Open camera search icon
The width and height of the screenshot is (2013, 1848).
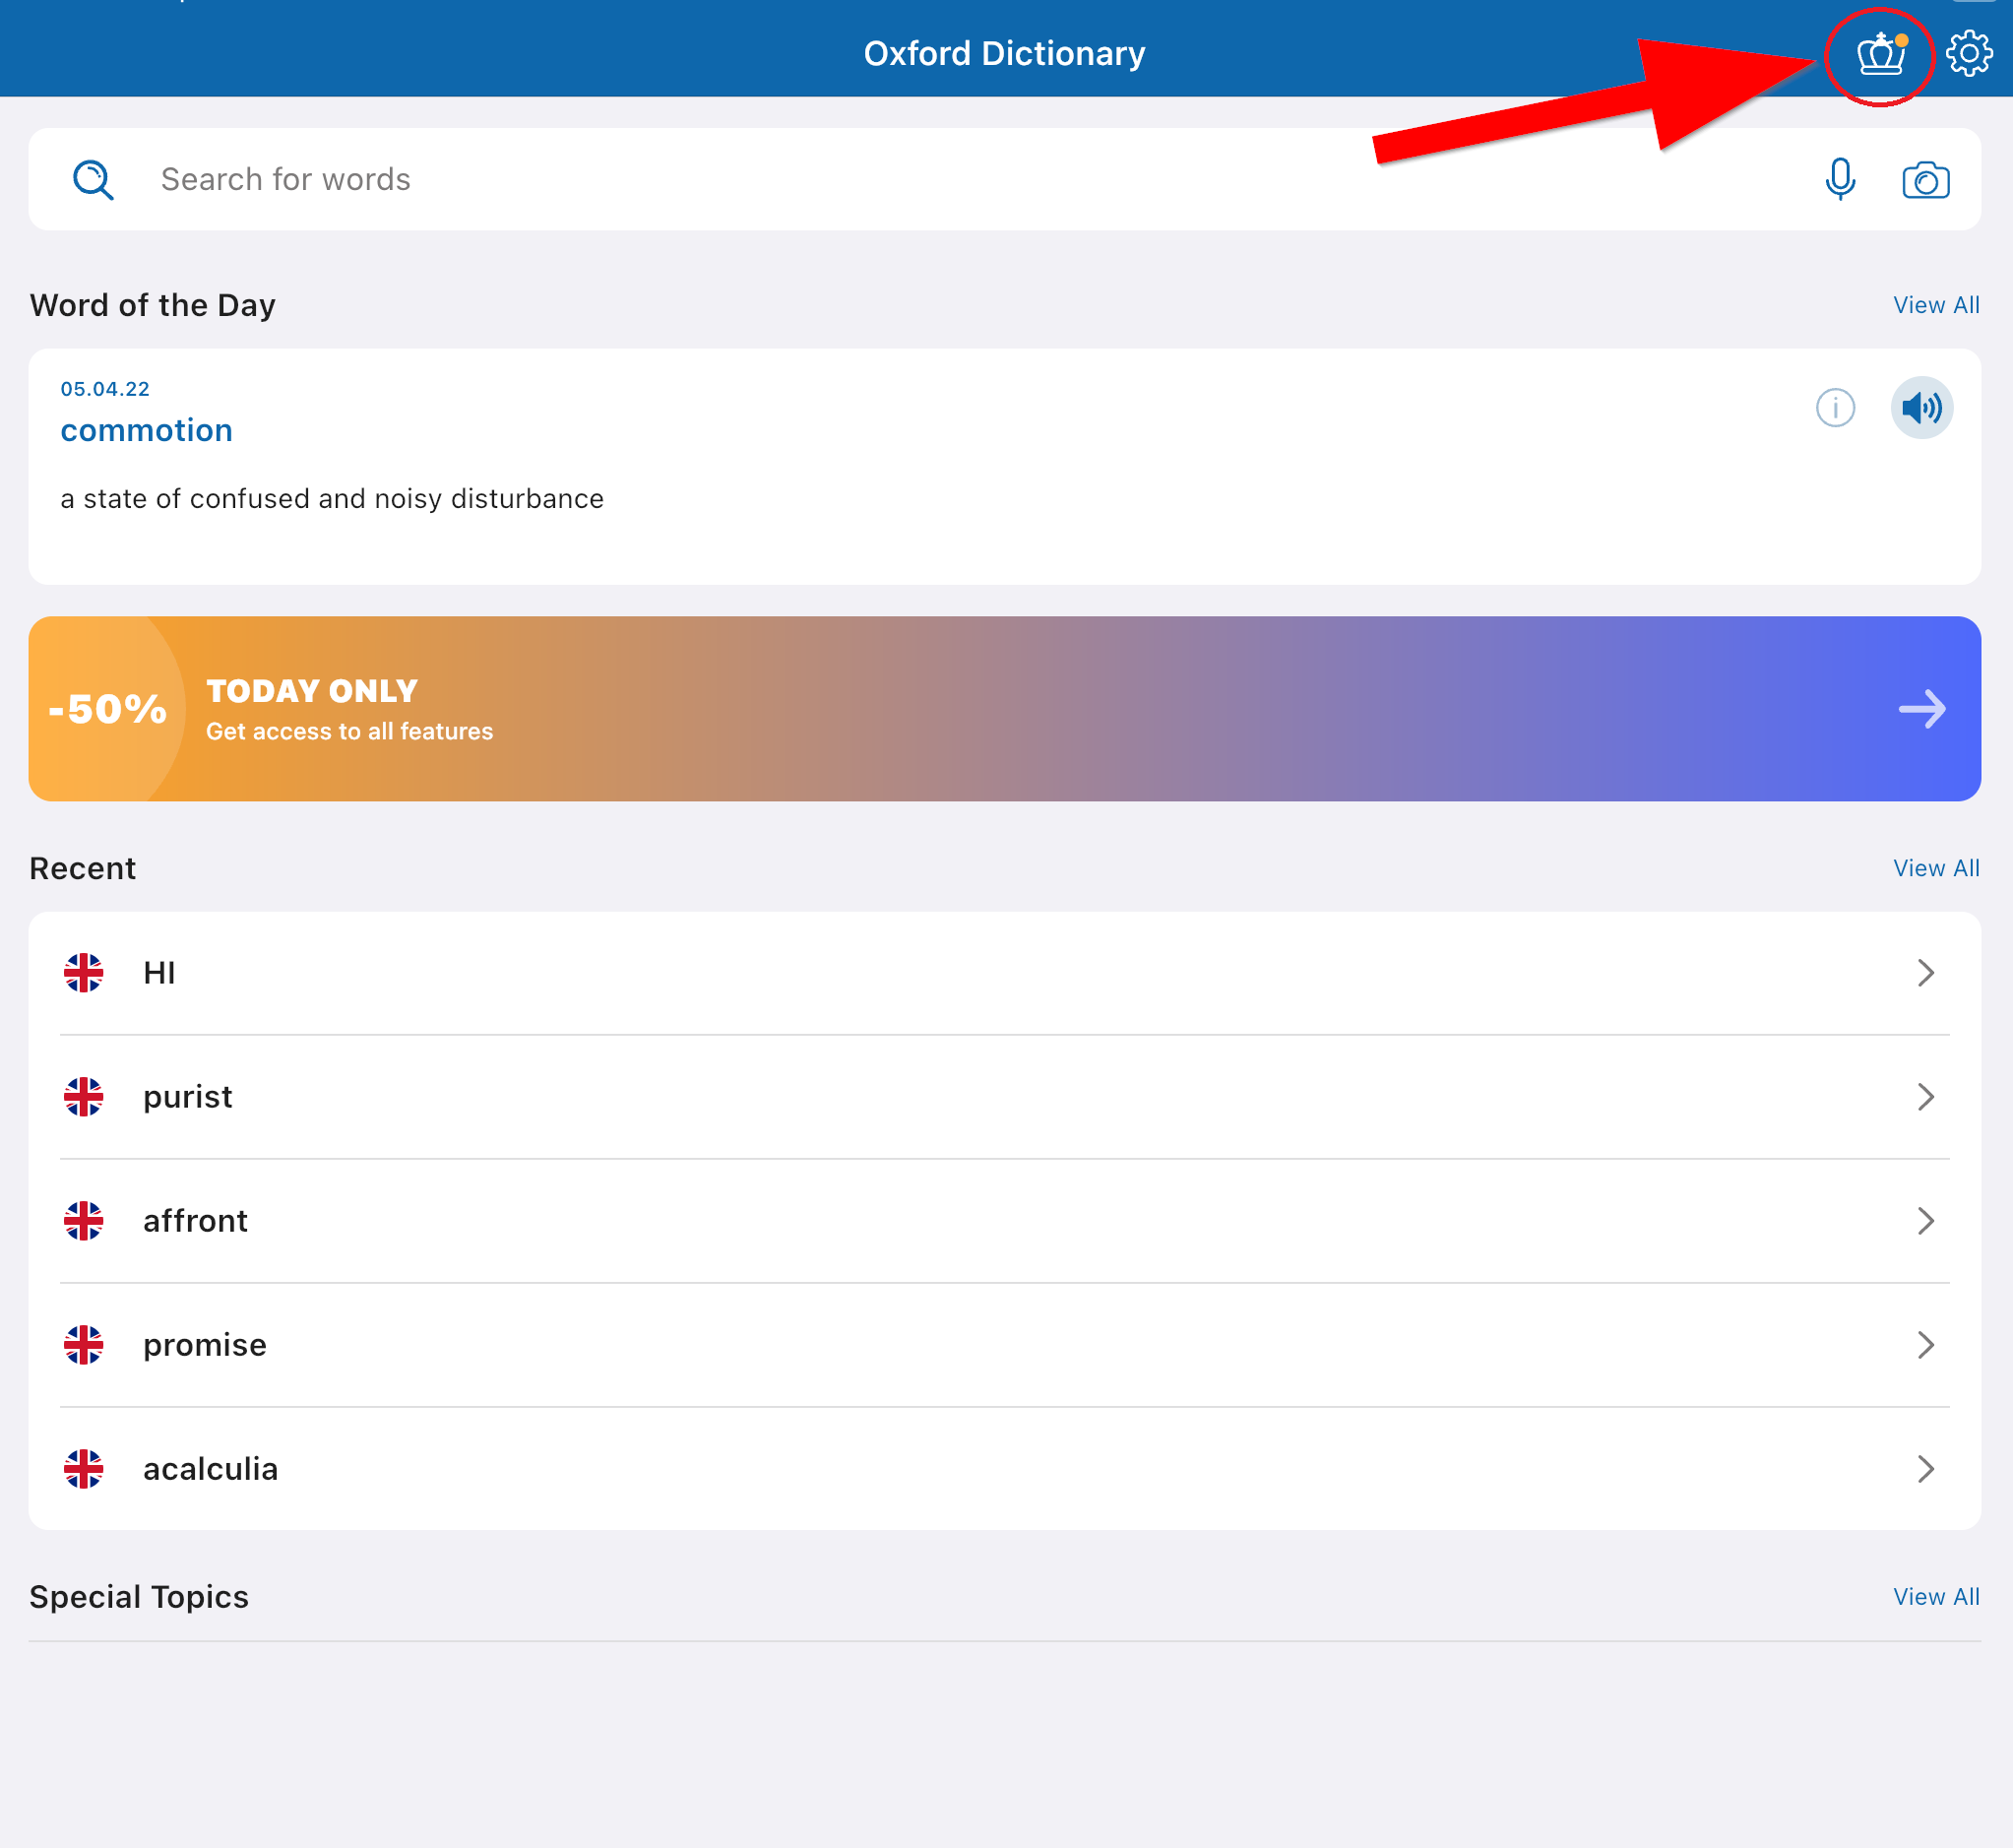1925,180
